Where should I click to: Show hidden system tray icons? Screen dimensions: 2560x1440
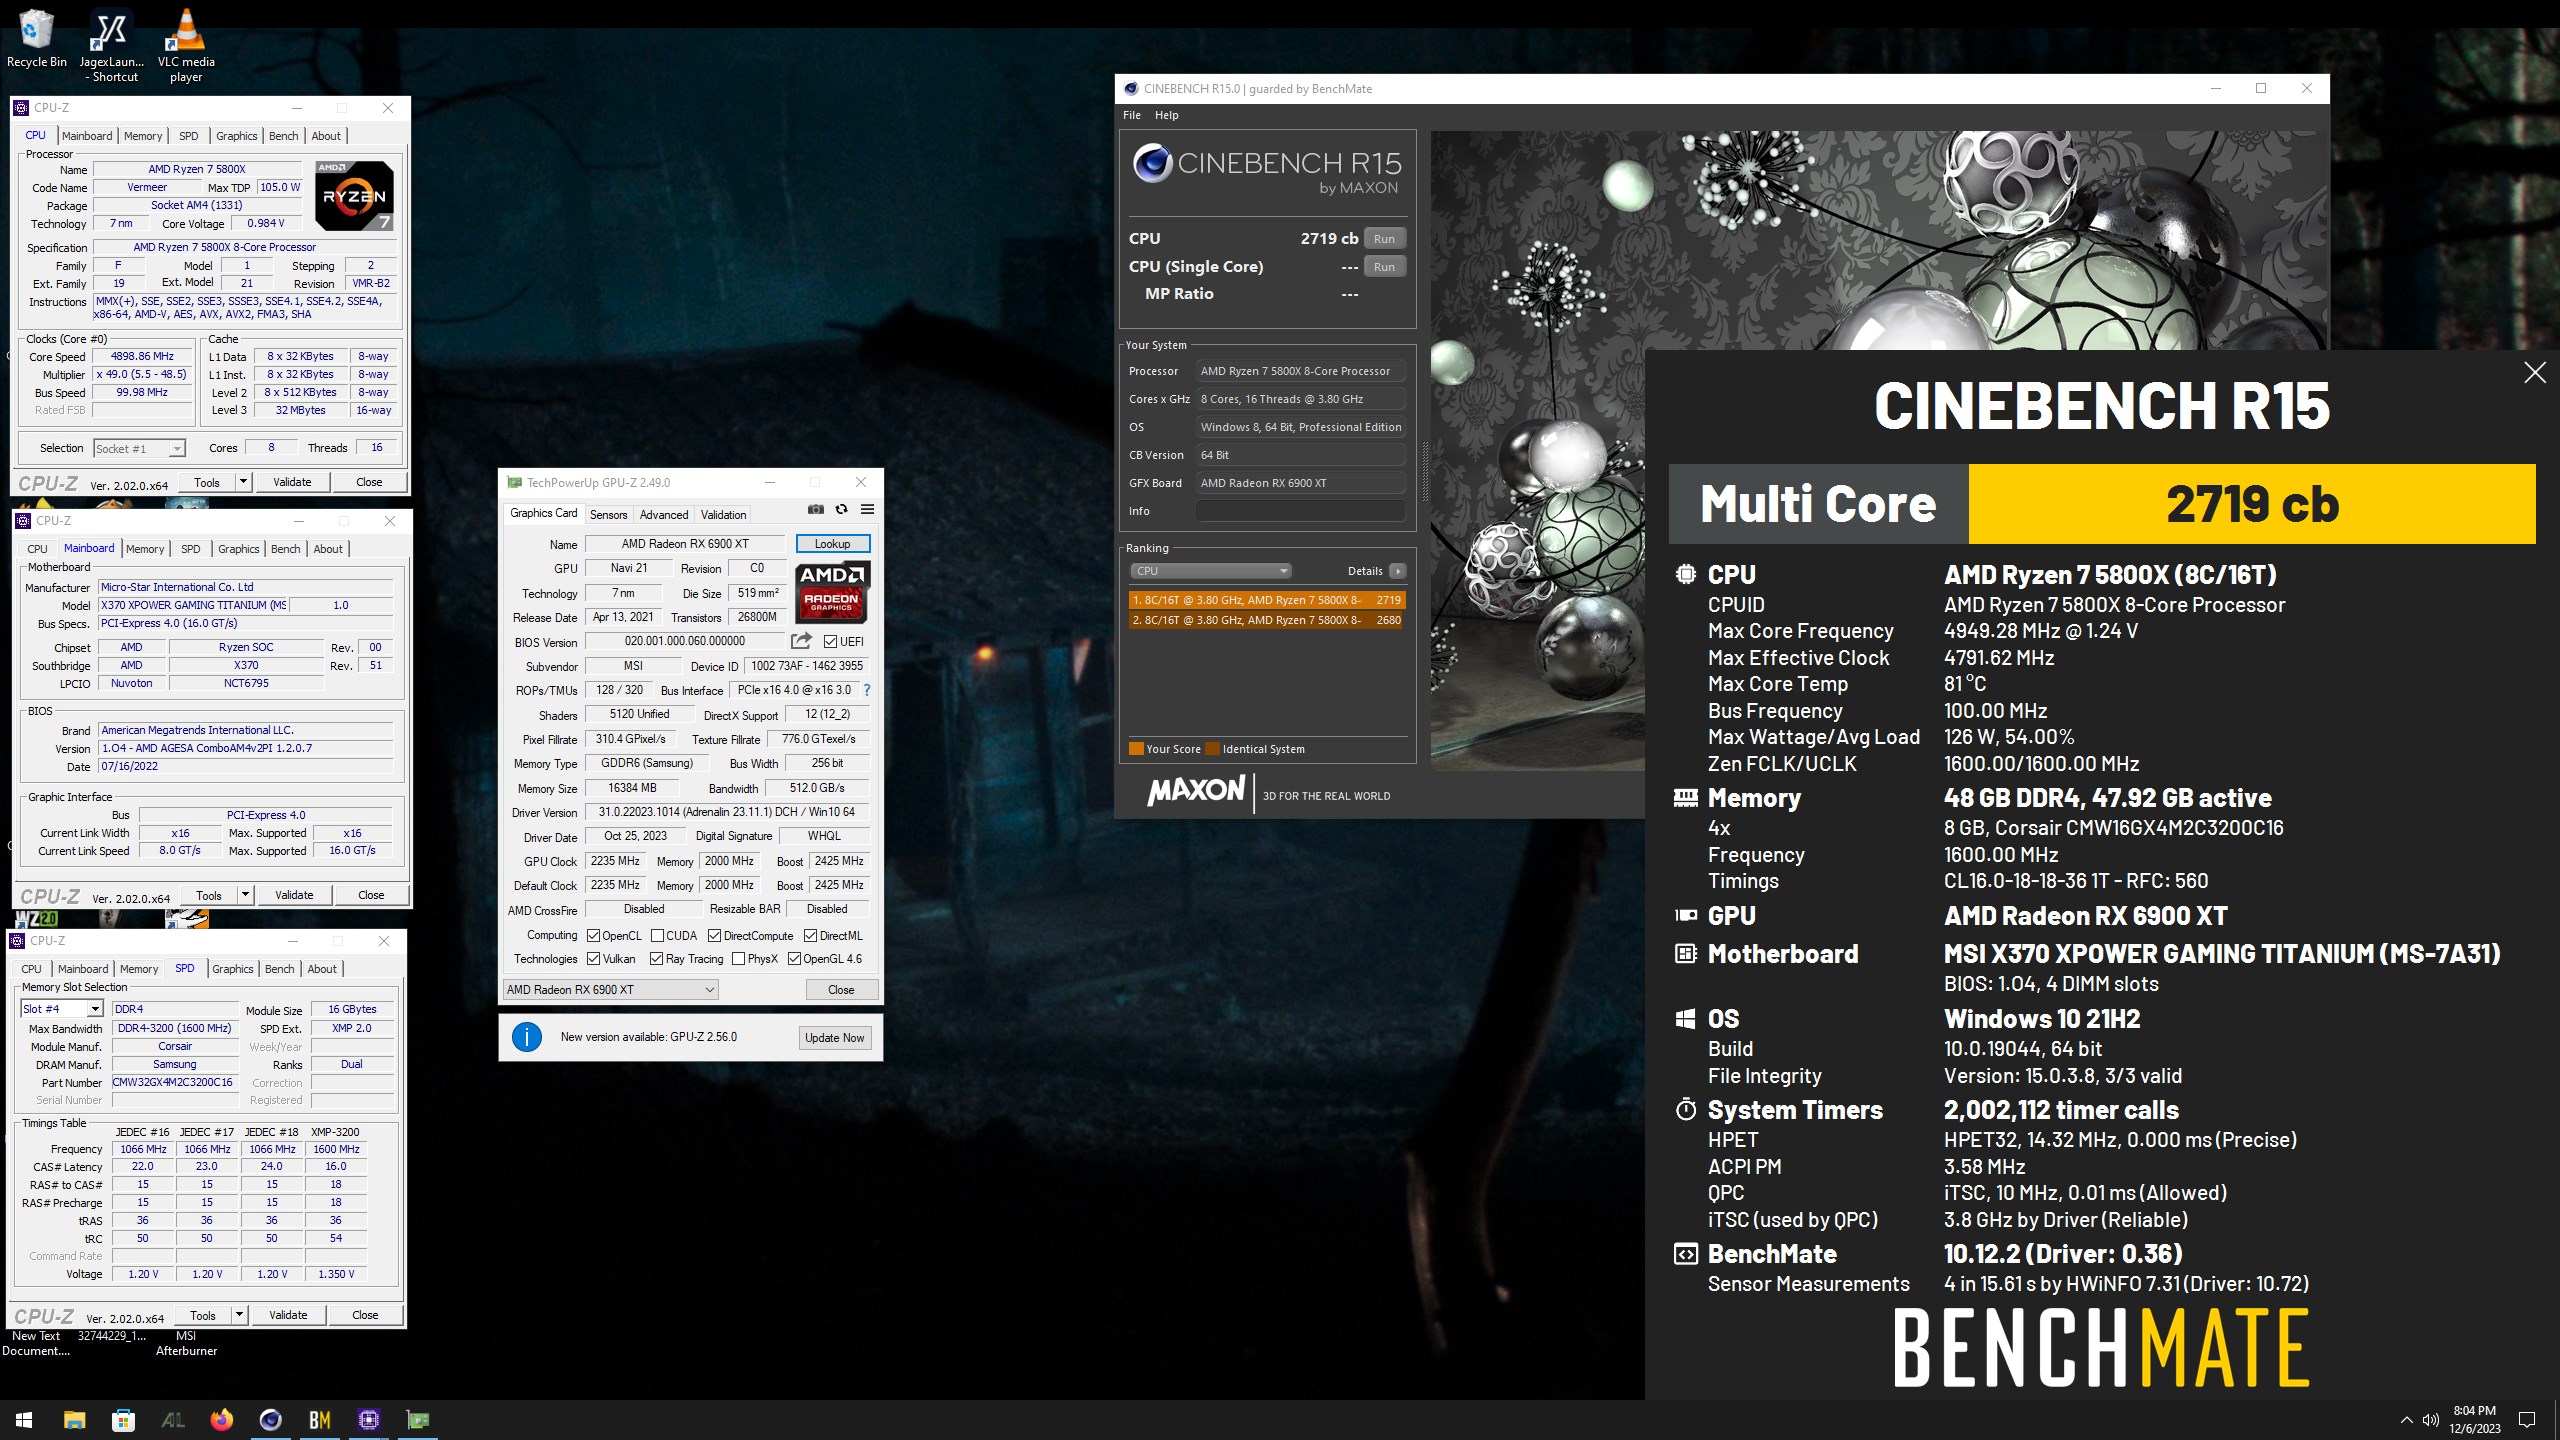click(x=2406, y=1420)
